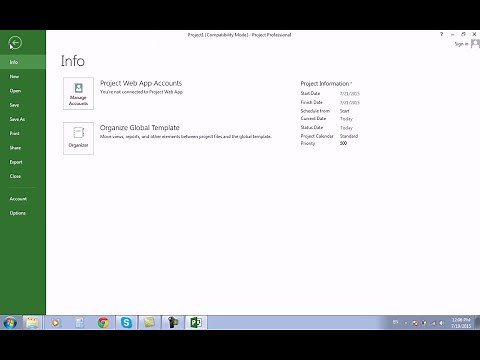Open the Print page
Viewport: 480px width, 360px height.
[23, 133]
